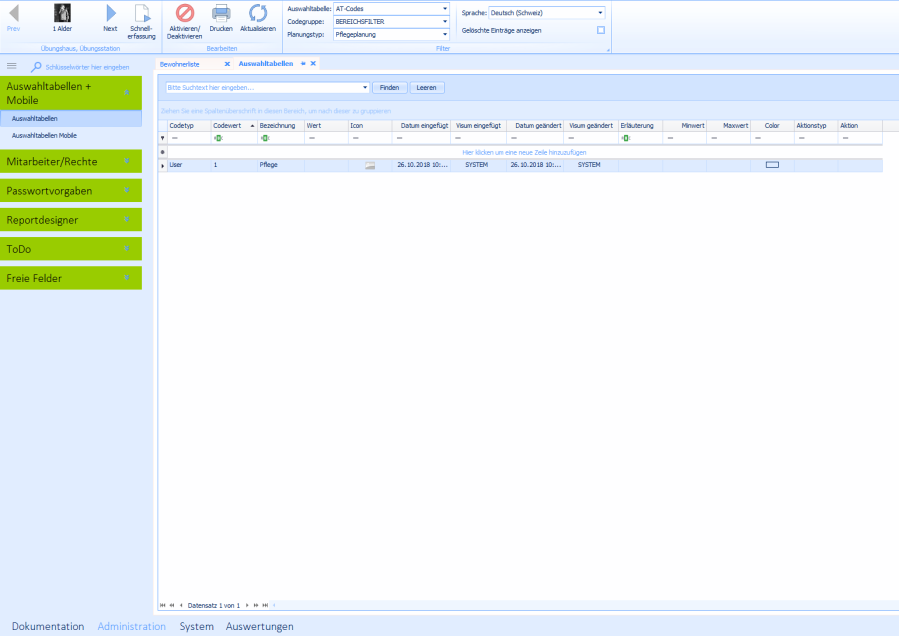Open Administration module
Viewport: 899px width, 637px height.
coord(132,627)
